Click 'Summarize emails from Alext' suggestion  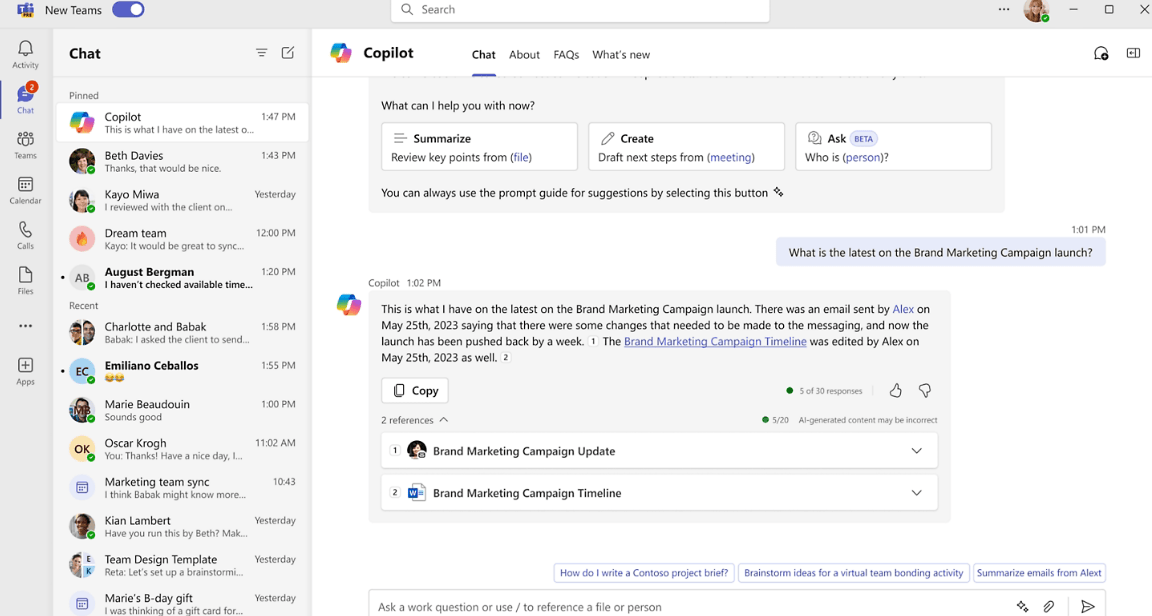point(1039,573)
